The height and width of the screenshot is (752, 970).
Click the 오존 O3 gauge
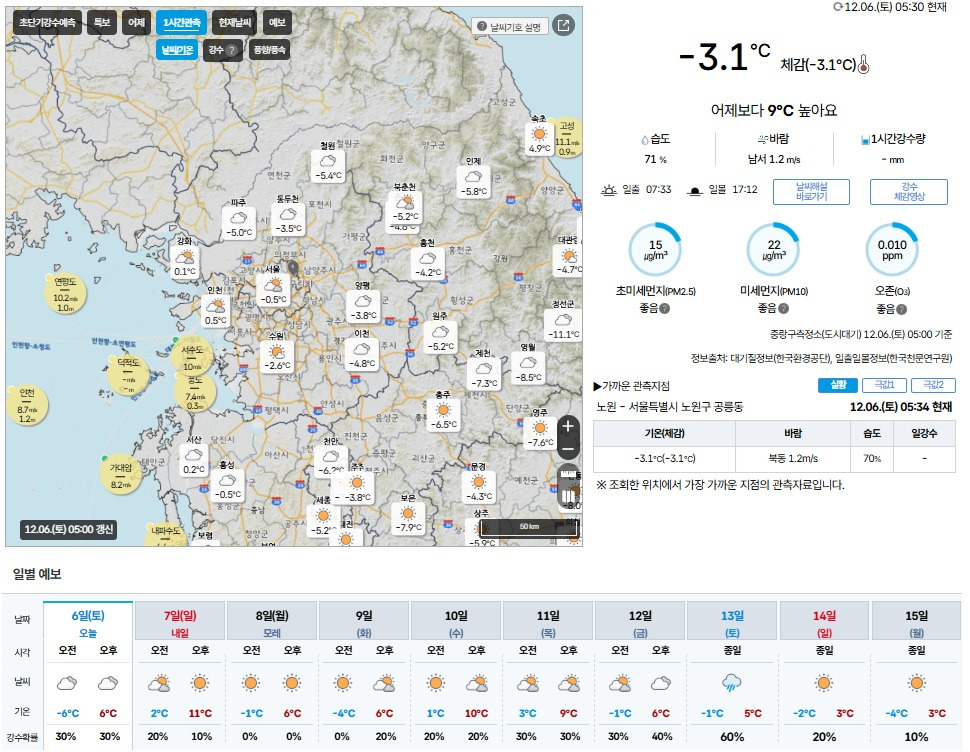[891, 249]
